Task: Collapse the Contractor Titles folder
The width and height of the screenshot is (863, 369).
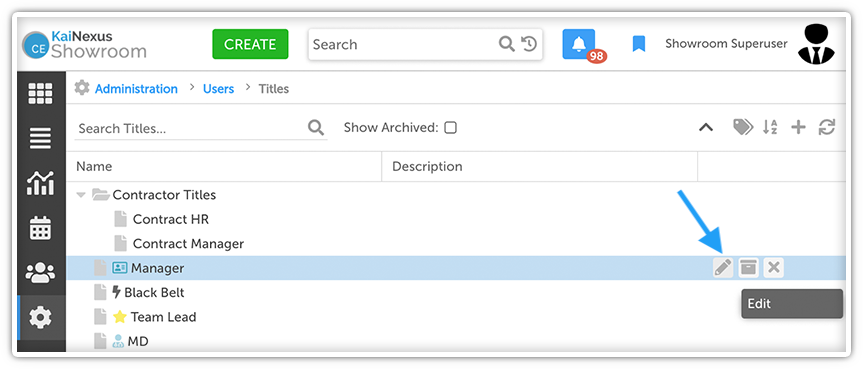Action: click(81, 195)
